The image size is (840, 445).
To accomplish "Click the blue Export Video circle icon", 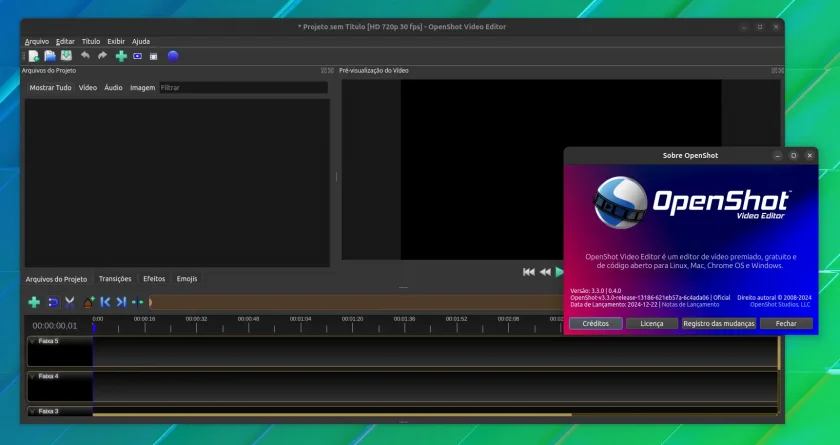I will click(172, 56).
